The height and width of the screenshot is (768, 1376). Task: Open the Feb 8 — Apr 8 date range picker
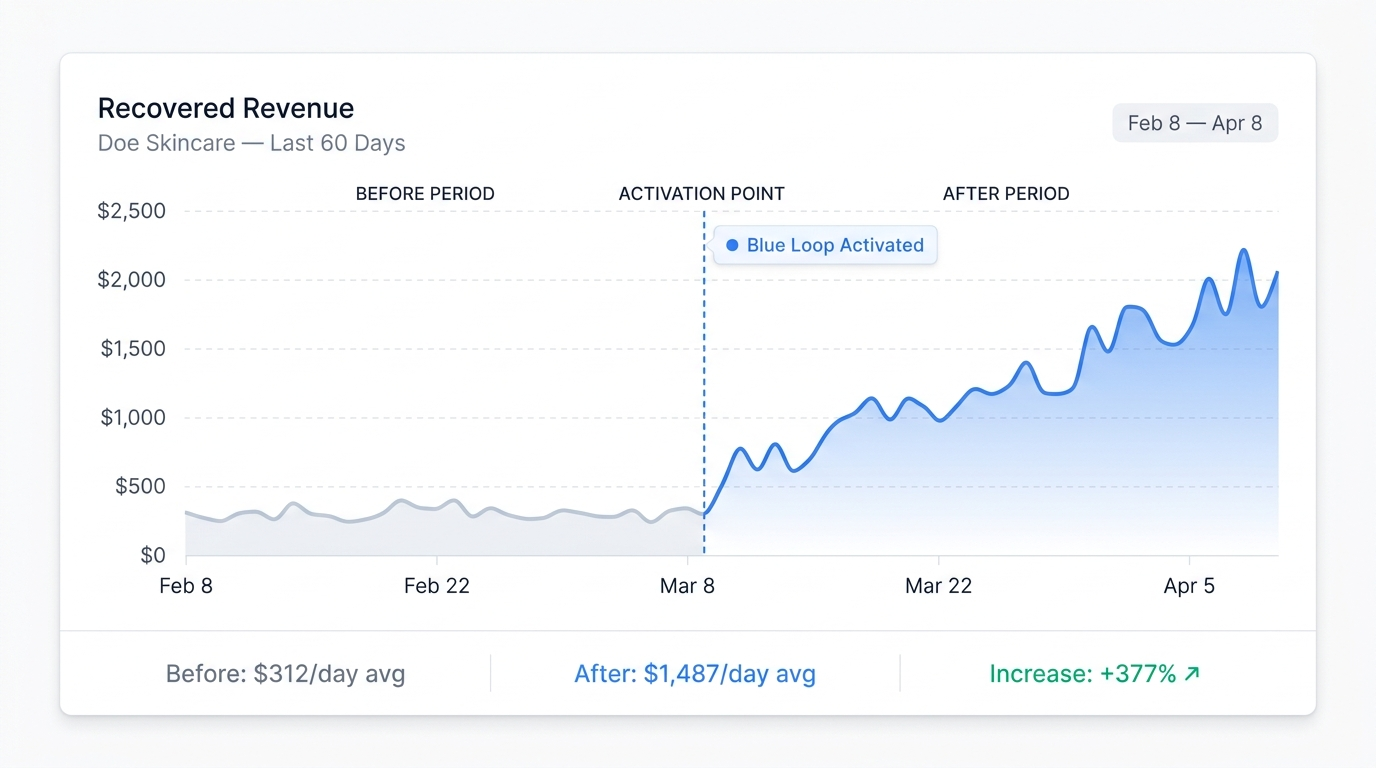click(1195, 122)
